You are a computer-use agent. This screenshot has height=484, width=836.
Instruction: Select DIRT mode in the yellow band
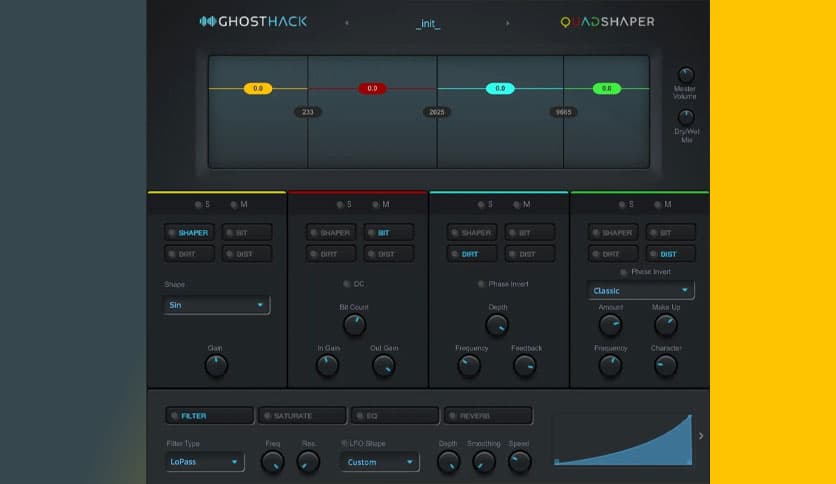tap(189, 254)
